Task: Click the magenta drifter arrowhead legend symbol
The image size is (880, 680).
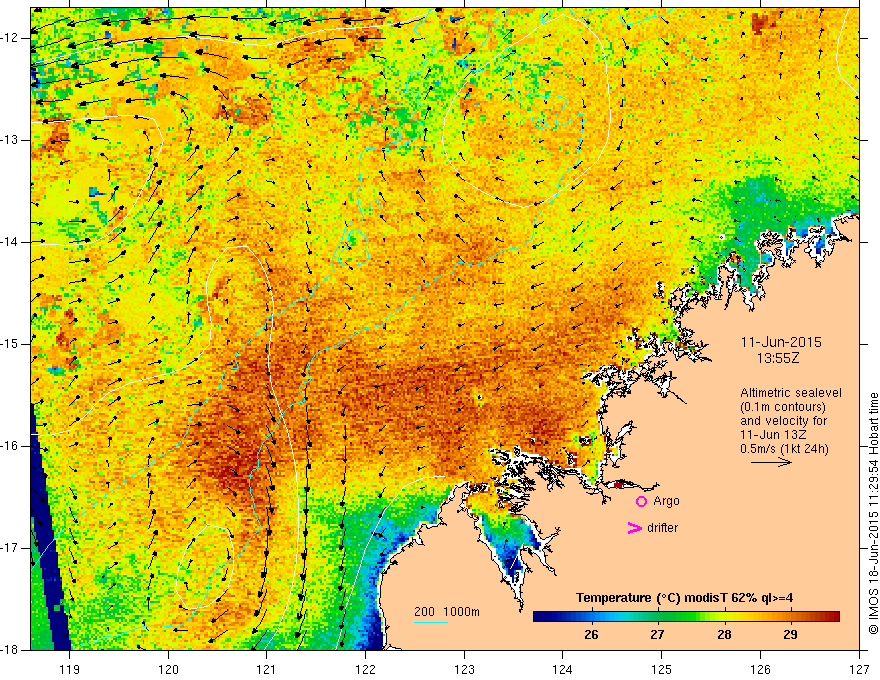Action: click(x=634, y=528)
